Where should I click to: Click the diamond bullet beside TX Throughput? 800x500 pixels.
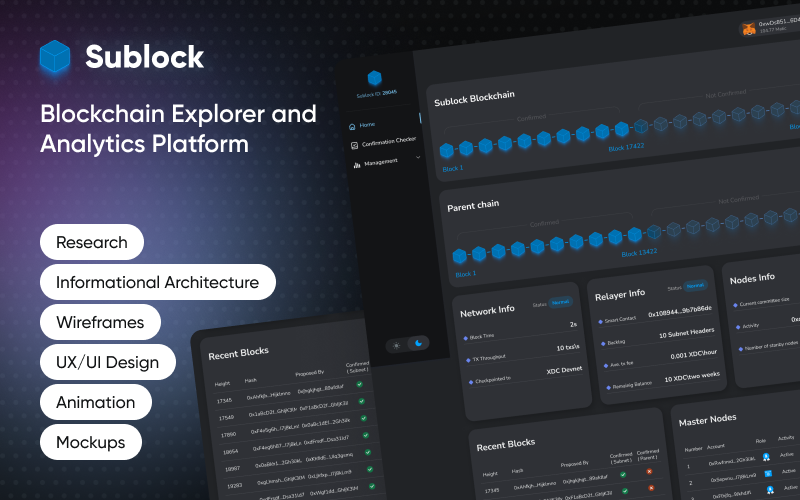468,360
